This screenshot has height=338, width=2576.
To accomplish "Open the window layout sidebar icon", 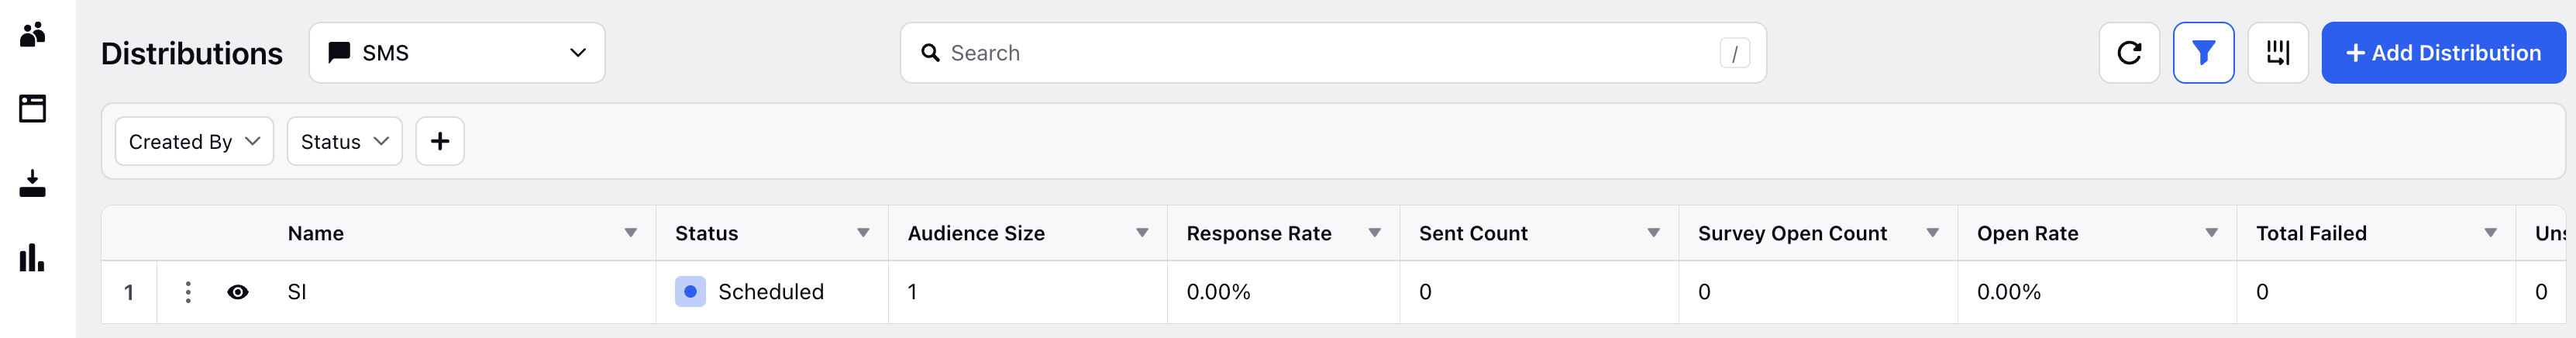I will [x=32, y=108].
